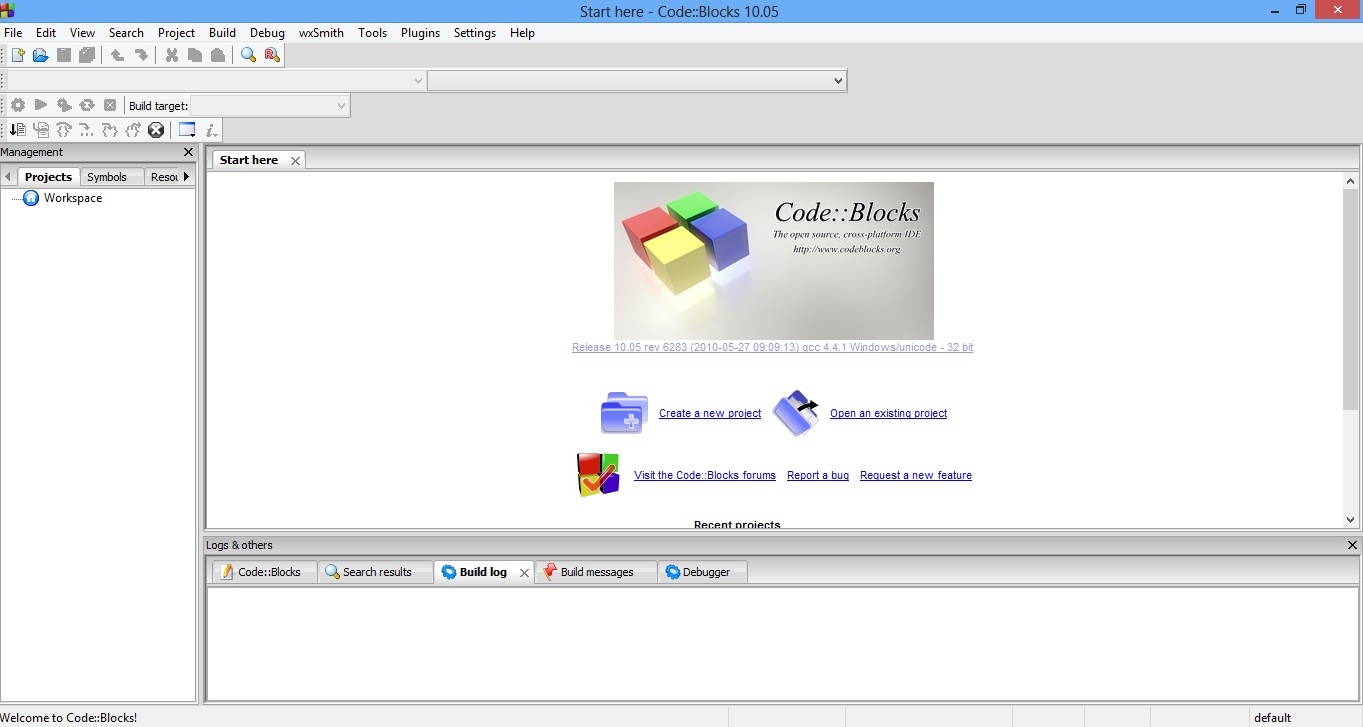
Task: Click the Rebuild circular arrows icon
Action: (87, 105)
